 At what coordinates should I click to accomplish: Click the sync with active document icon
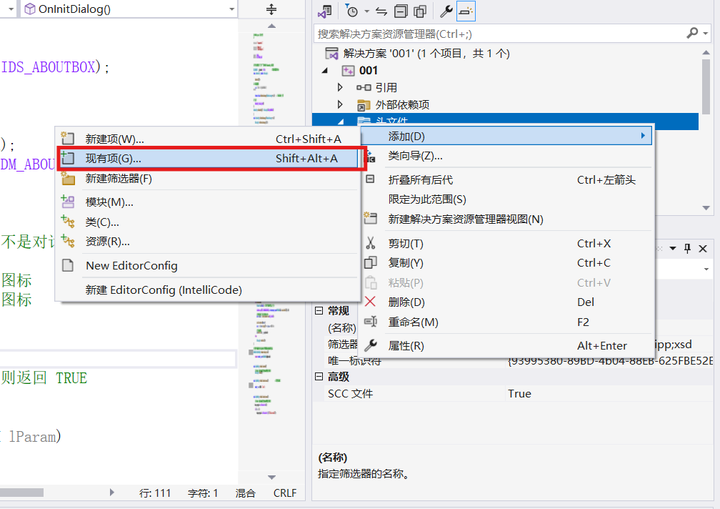click(x=382, y=11)
